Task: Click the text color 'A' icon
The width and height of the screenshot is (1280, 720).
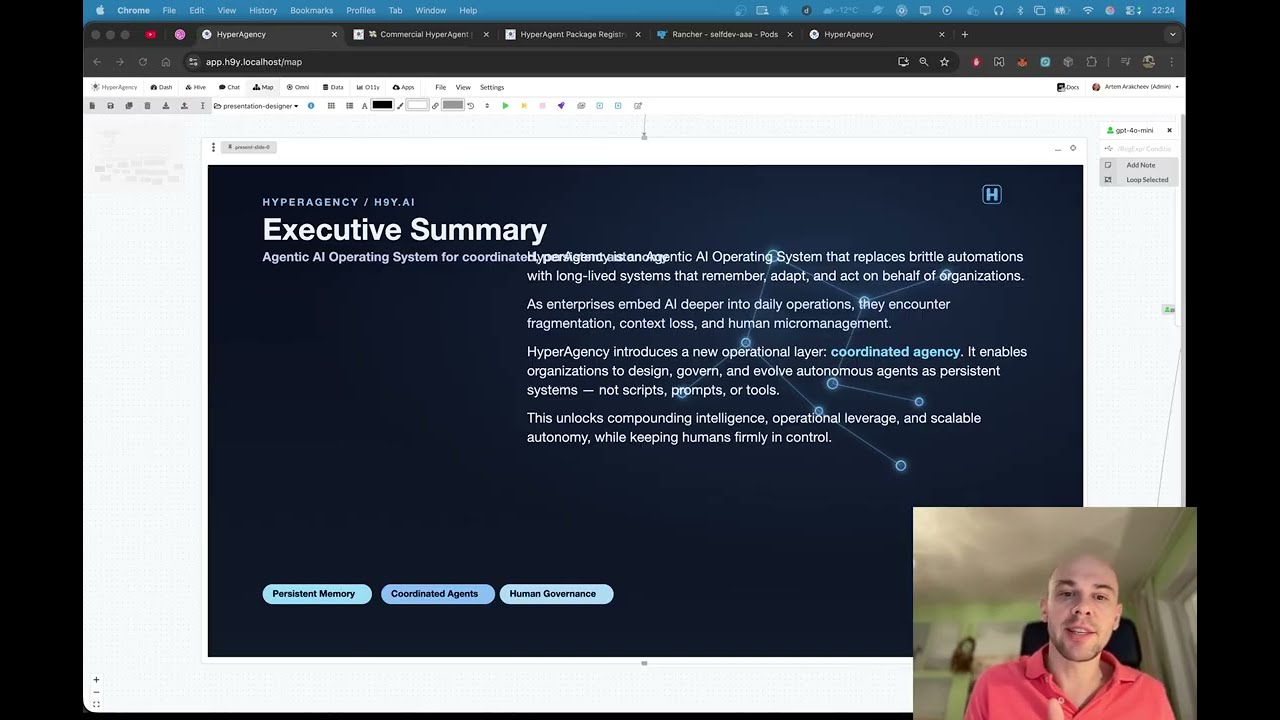Action: (365, 105)
